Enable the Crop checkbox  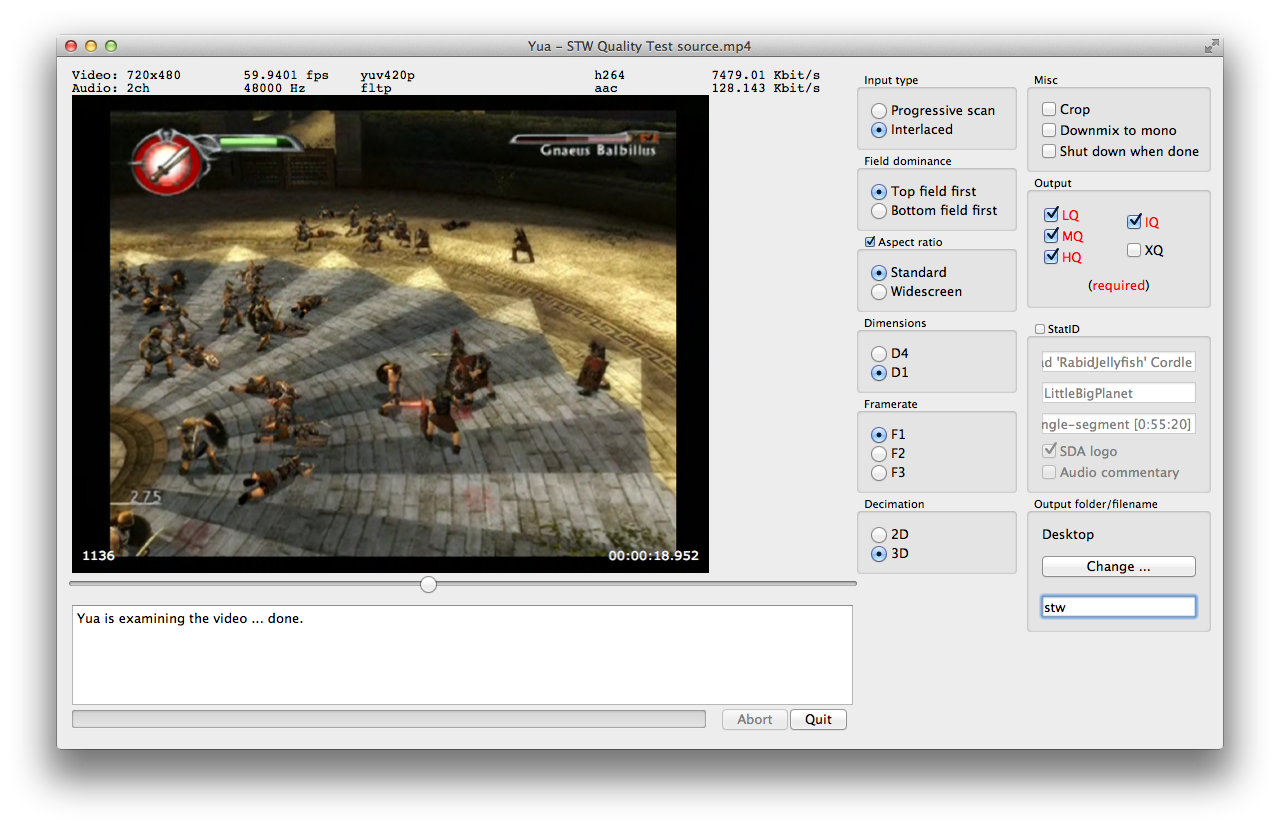coord(1049,109)
